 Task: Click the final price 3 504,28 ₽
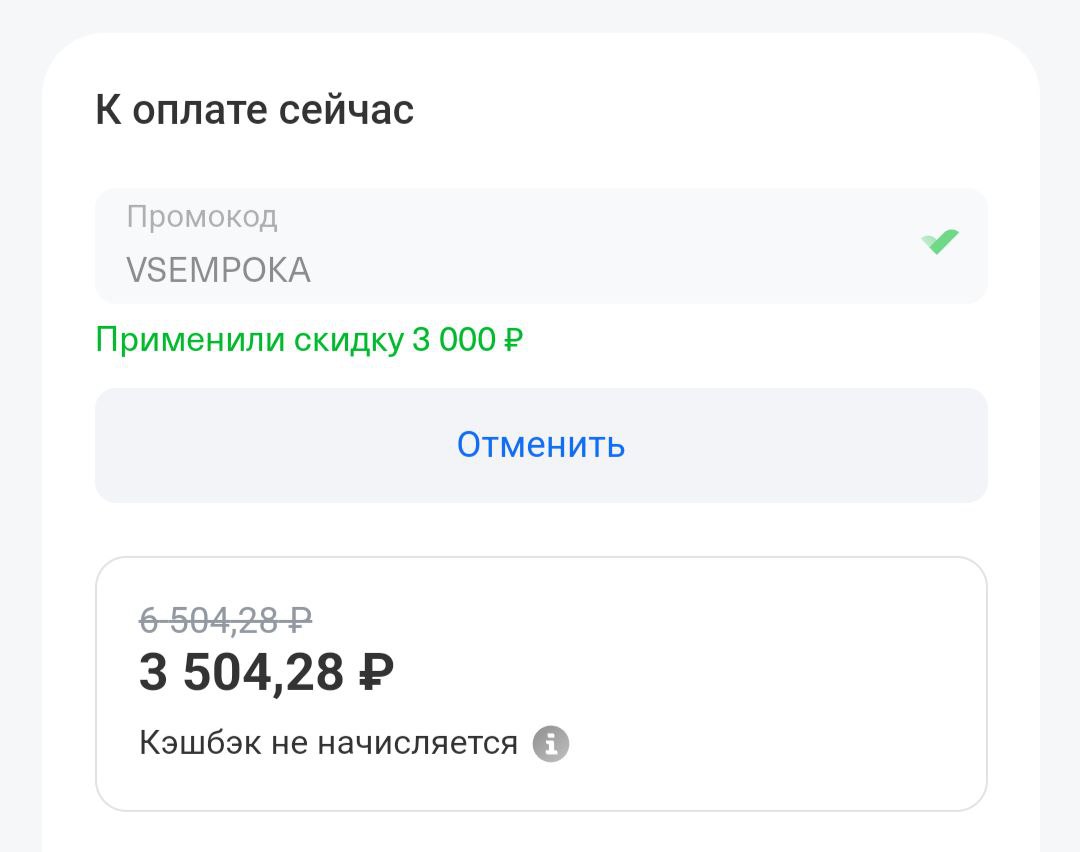pyautogui.click(x=265, y=672)
